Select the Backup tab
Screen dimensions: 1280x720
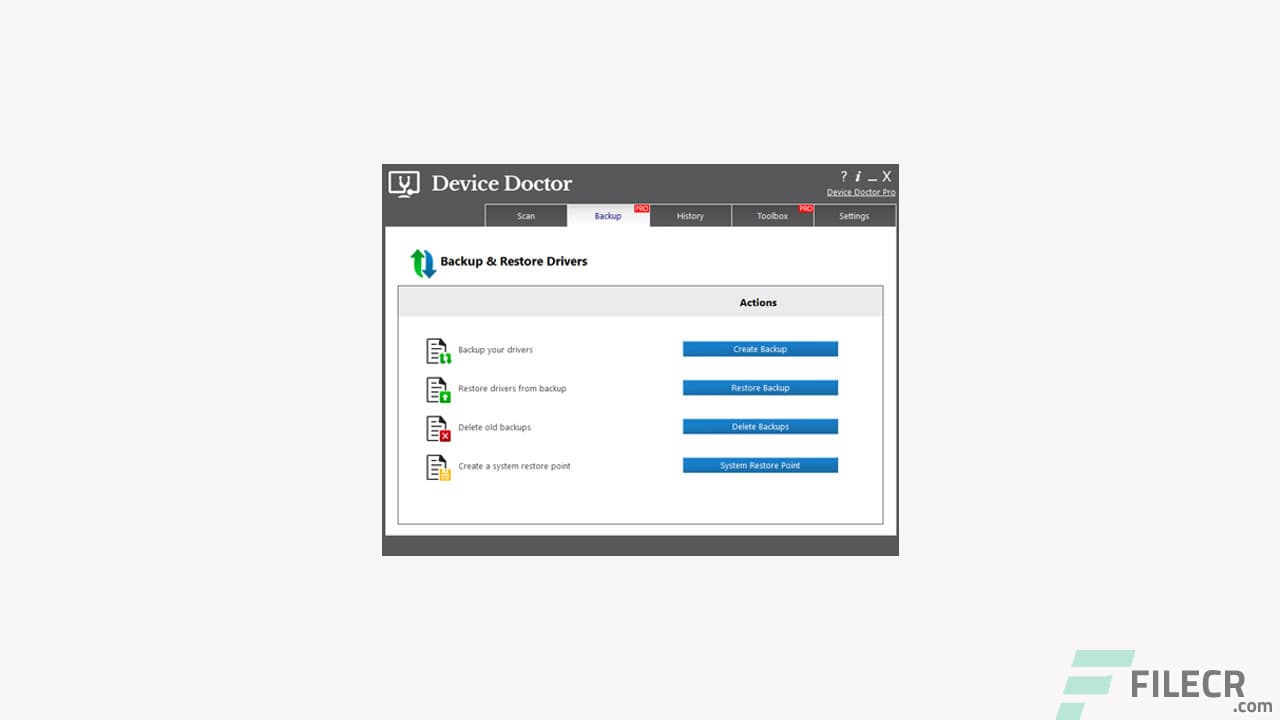tap(608, 216)
